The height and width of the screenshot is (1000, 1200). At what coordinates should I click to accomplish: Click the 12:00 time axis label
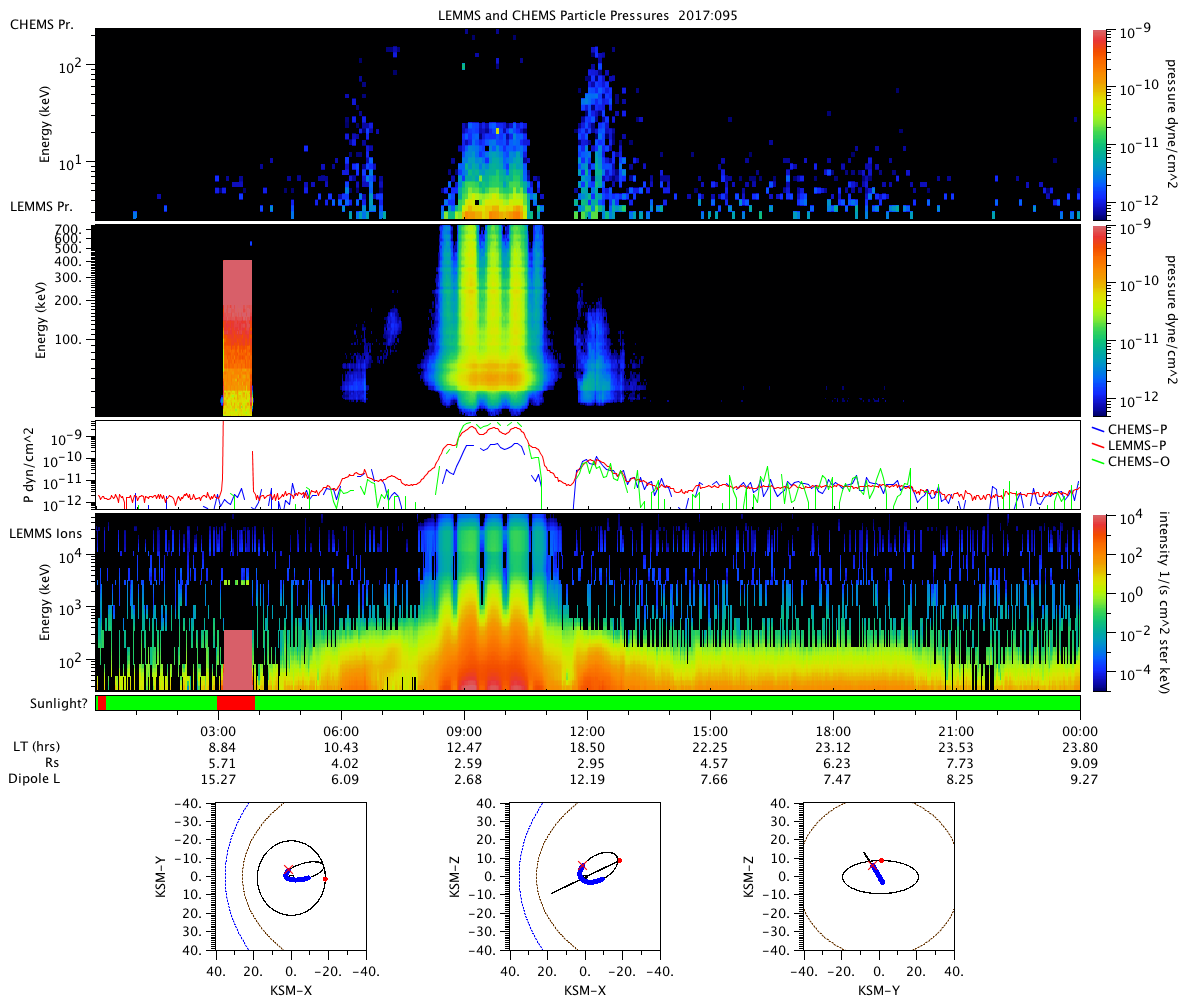click(x=588, y=731)
